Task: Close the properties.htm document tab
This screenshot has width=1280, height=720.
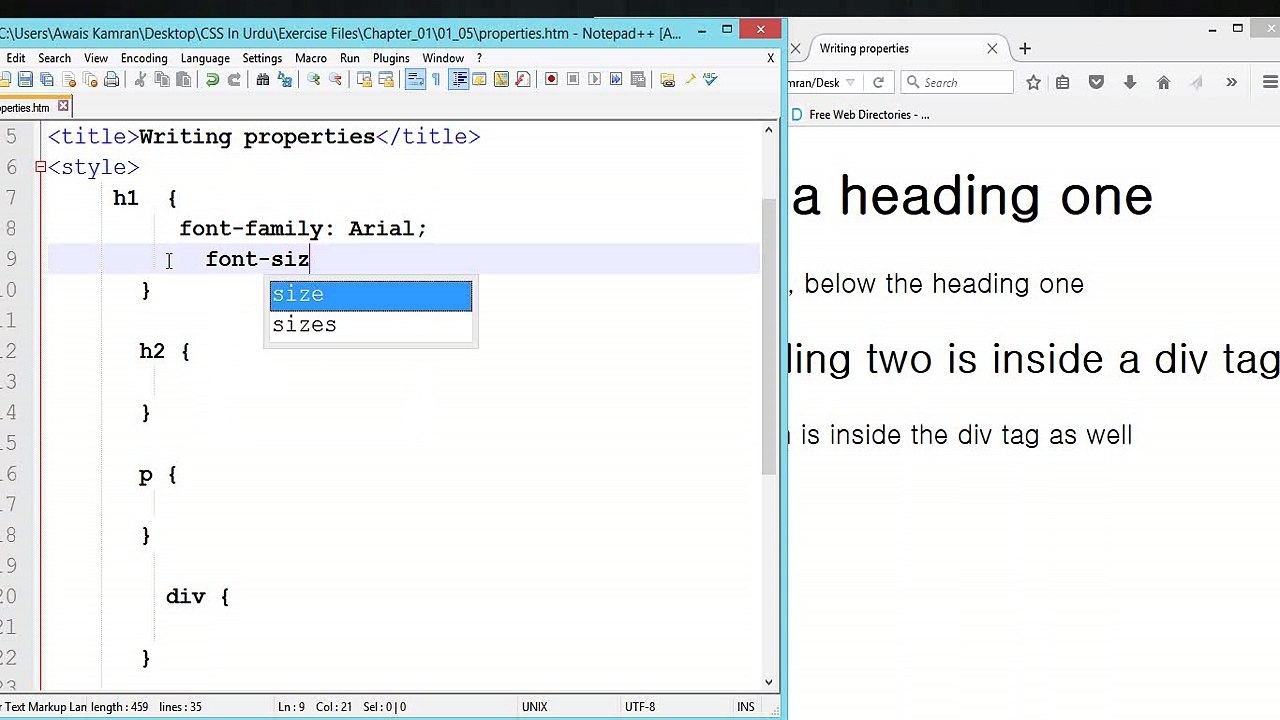Action: 63,106
